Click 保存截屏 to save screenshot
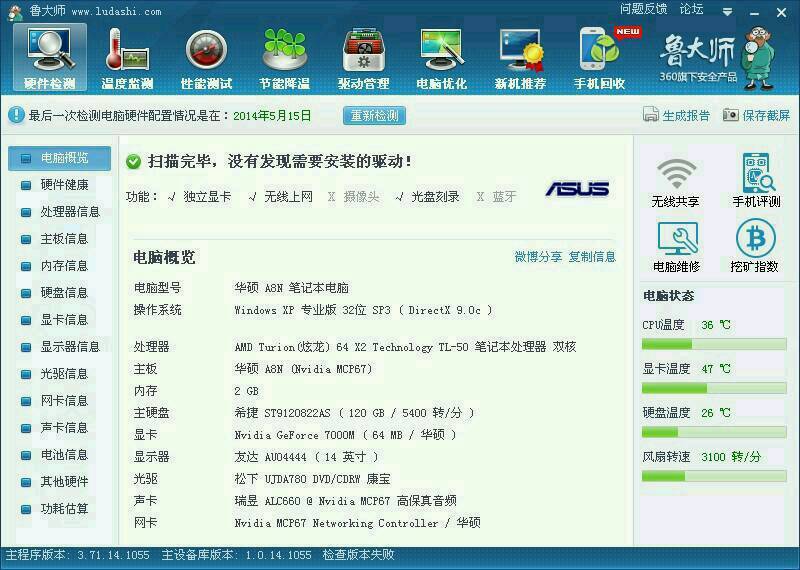 [757, 116]
